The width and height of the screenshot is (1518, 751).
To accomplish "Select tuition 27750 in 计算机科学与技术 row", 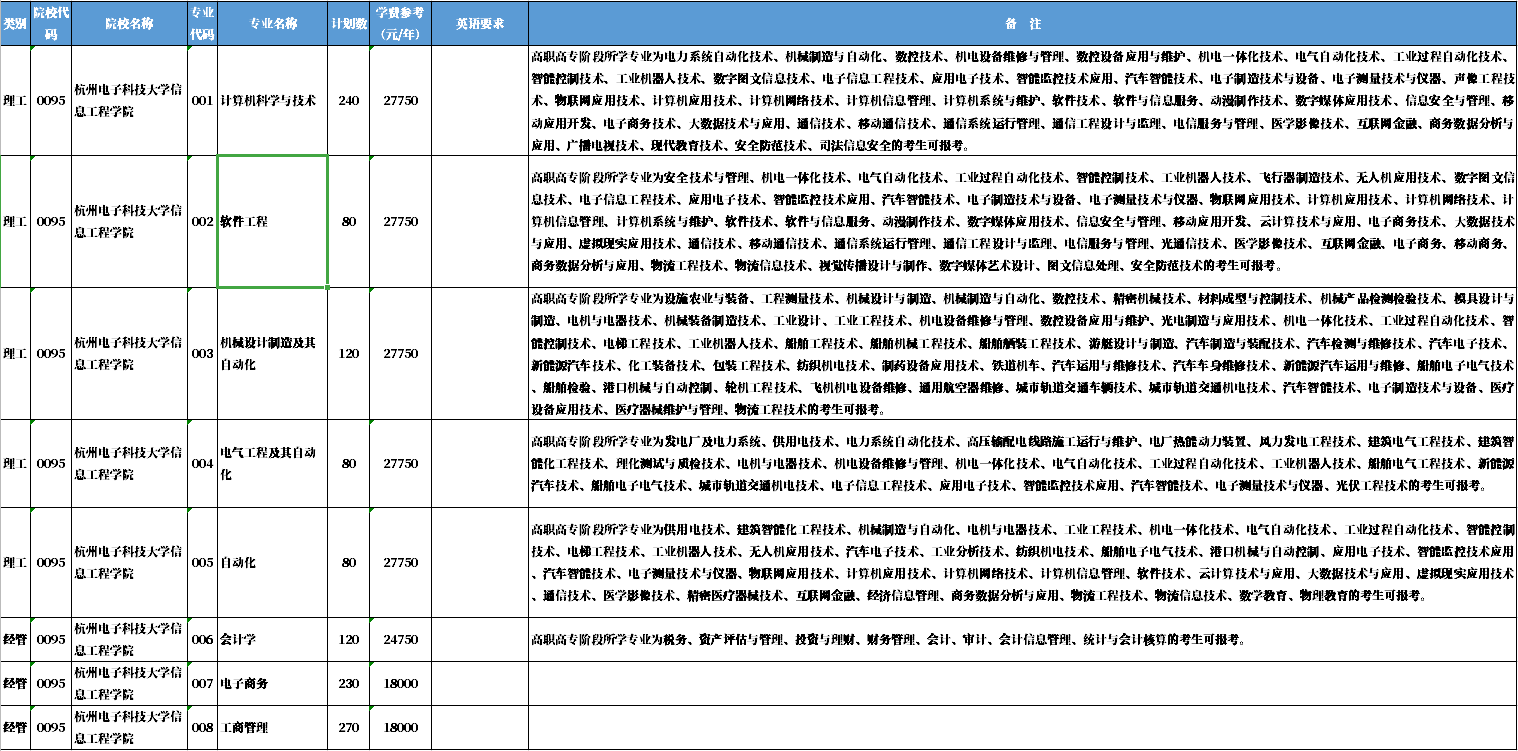I will click(400, 101).
